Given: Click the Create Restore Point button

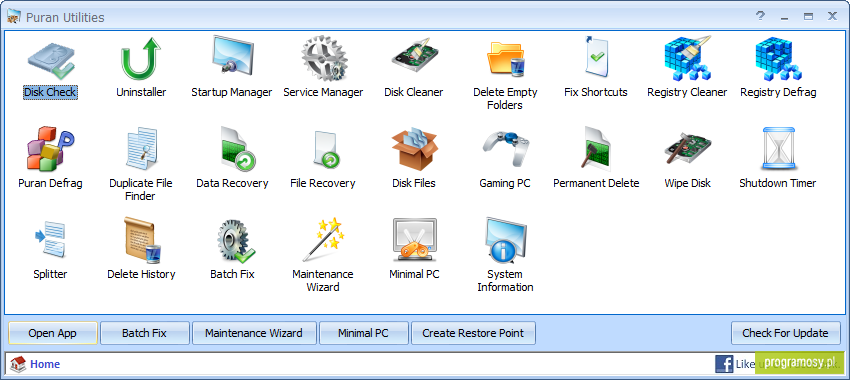Looking at the screenshot, I should (x=473, y=333).
